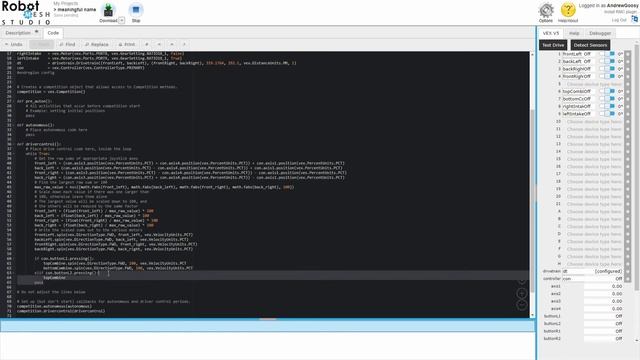Click the Description tab marker icon
The height and width of the screenshot is (360, 640).
36,31
